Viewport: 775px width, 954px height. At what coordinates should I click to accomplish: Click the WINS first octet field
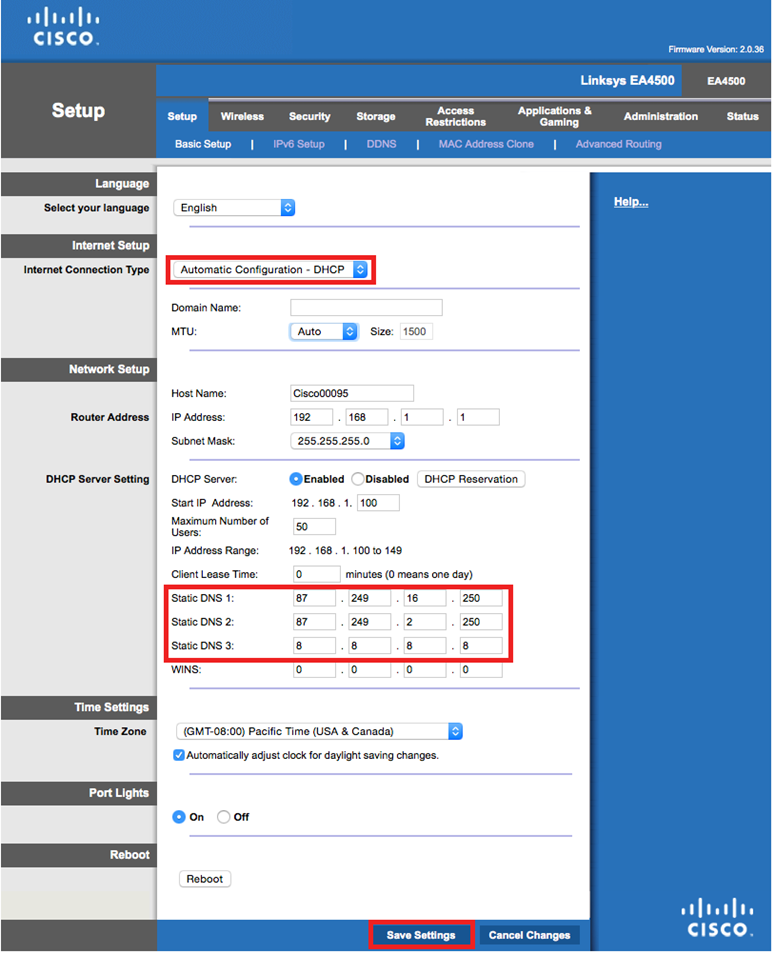pyautogui.click(x=315, y=670)
